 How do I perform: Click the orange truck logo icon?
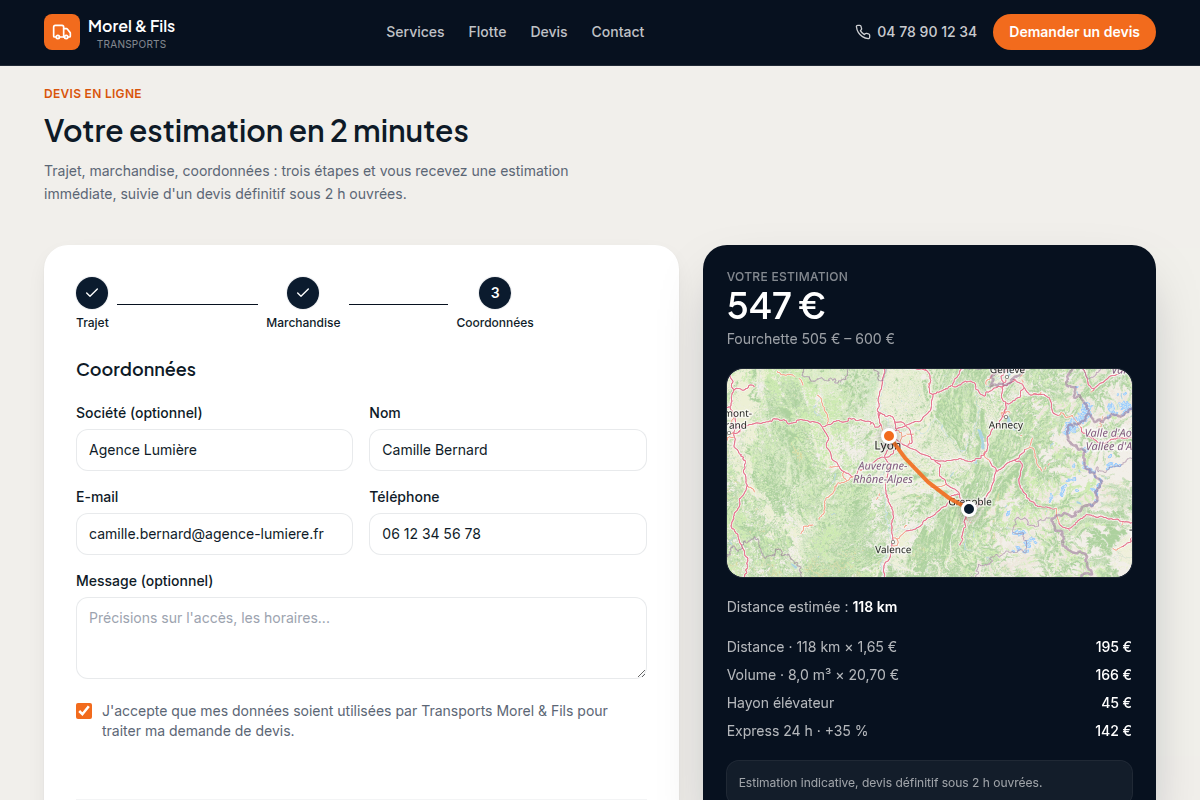(62, 32)
